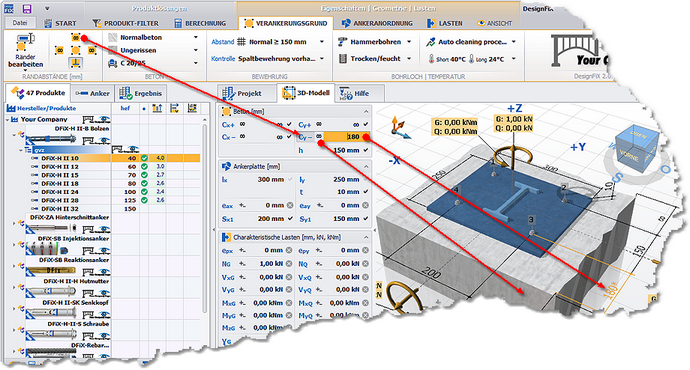Collapse the Ankerplatte [mm] section

click(x=366, y=166)
